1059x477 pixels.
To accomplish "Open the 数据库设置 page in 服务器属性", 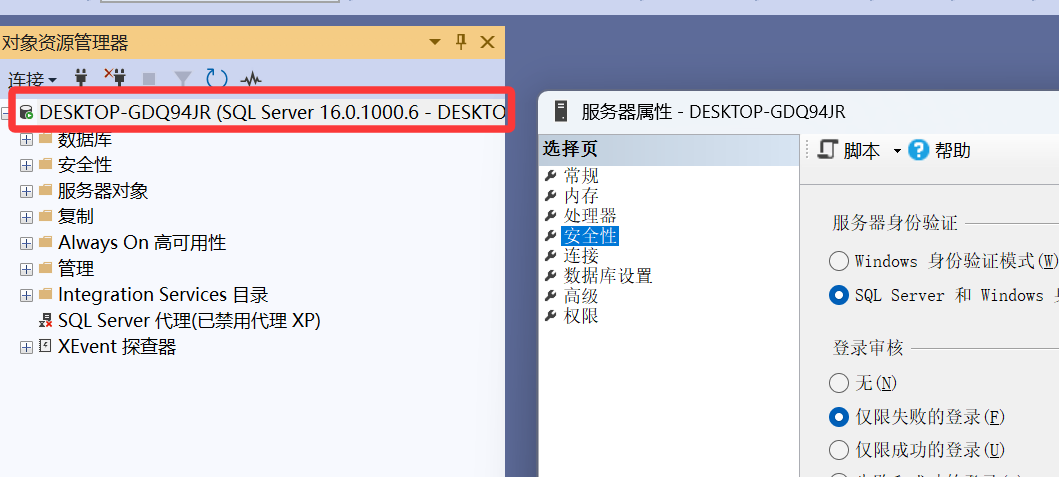I will click(x=608, y=276).
